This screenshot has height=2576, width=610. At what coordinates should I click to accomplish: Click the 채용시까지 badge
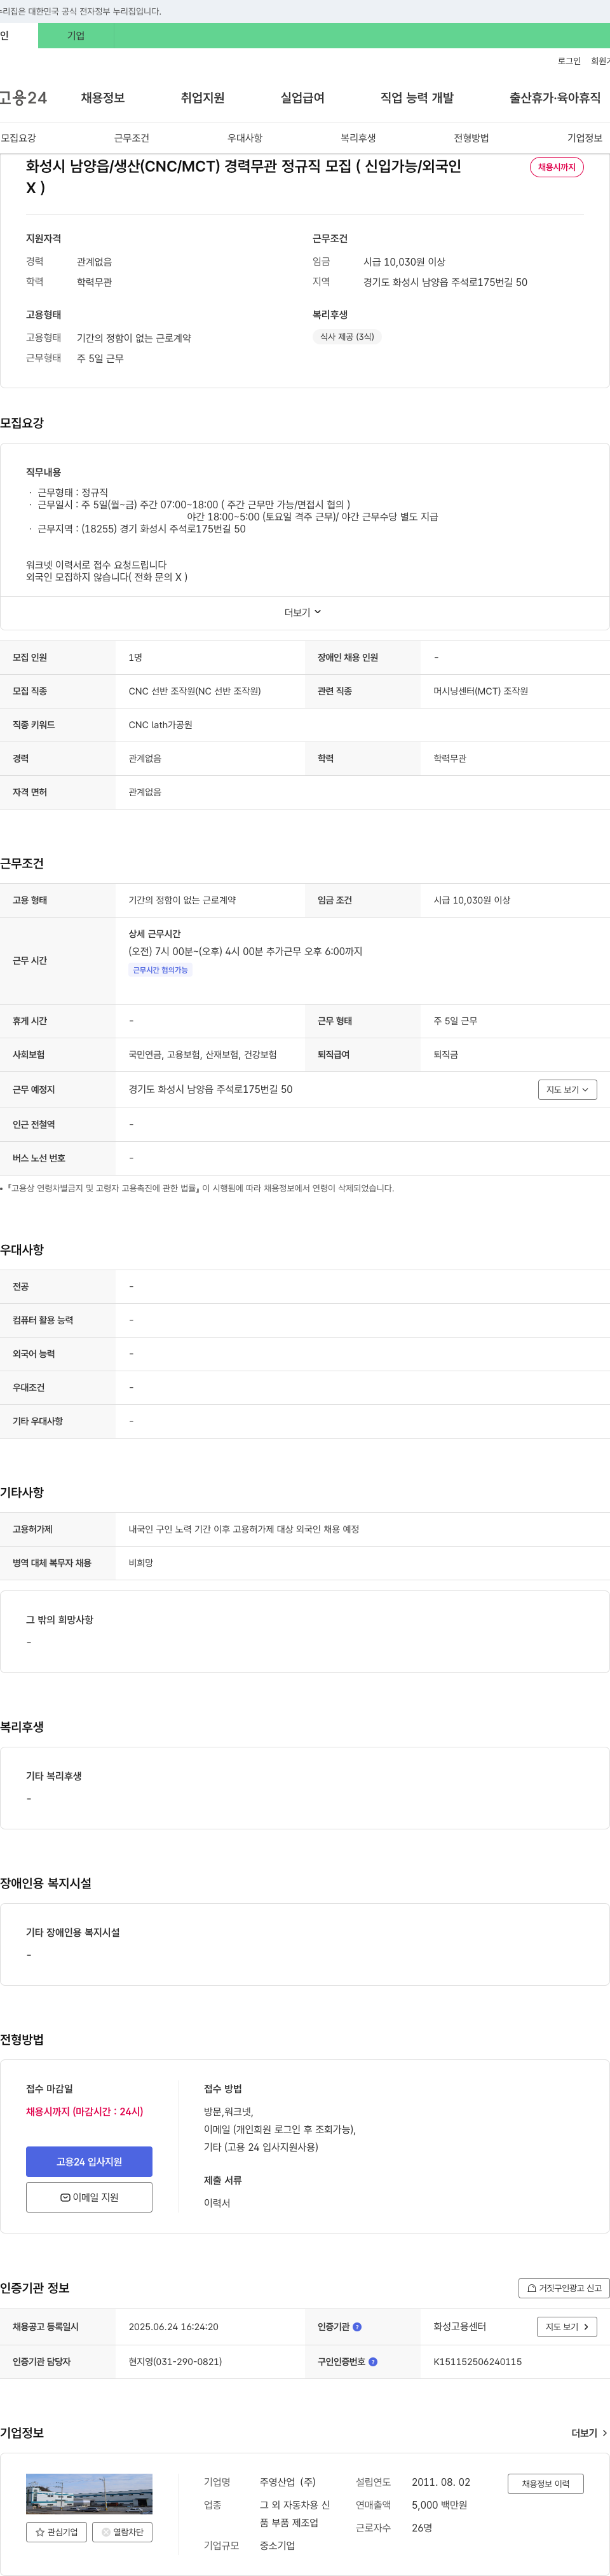coord(557,167)
